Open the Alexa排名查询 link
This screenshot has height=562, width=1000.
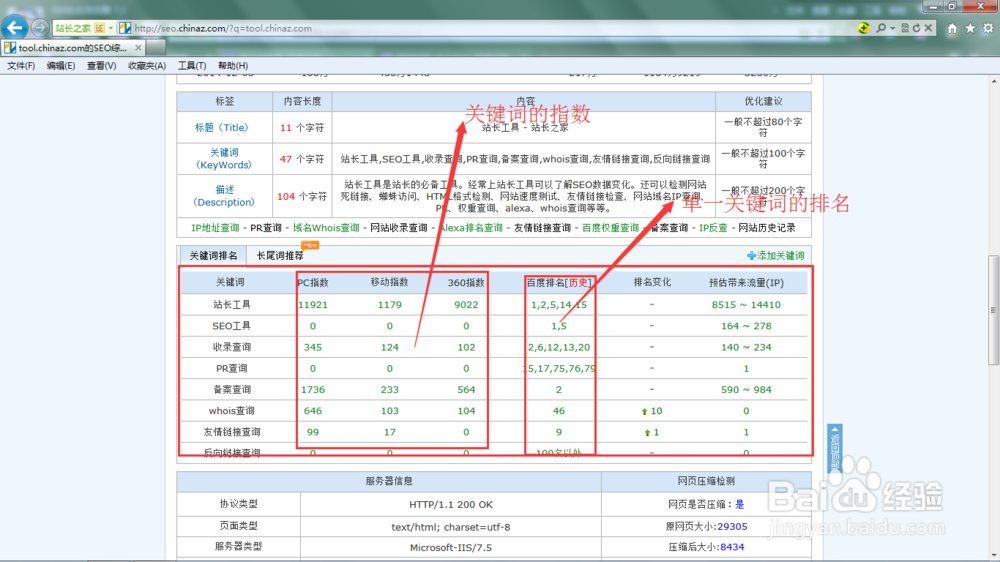470,228
